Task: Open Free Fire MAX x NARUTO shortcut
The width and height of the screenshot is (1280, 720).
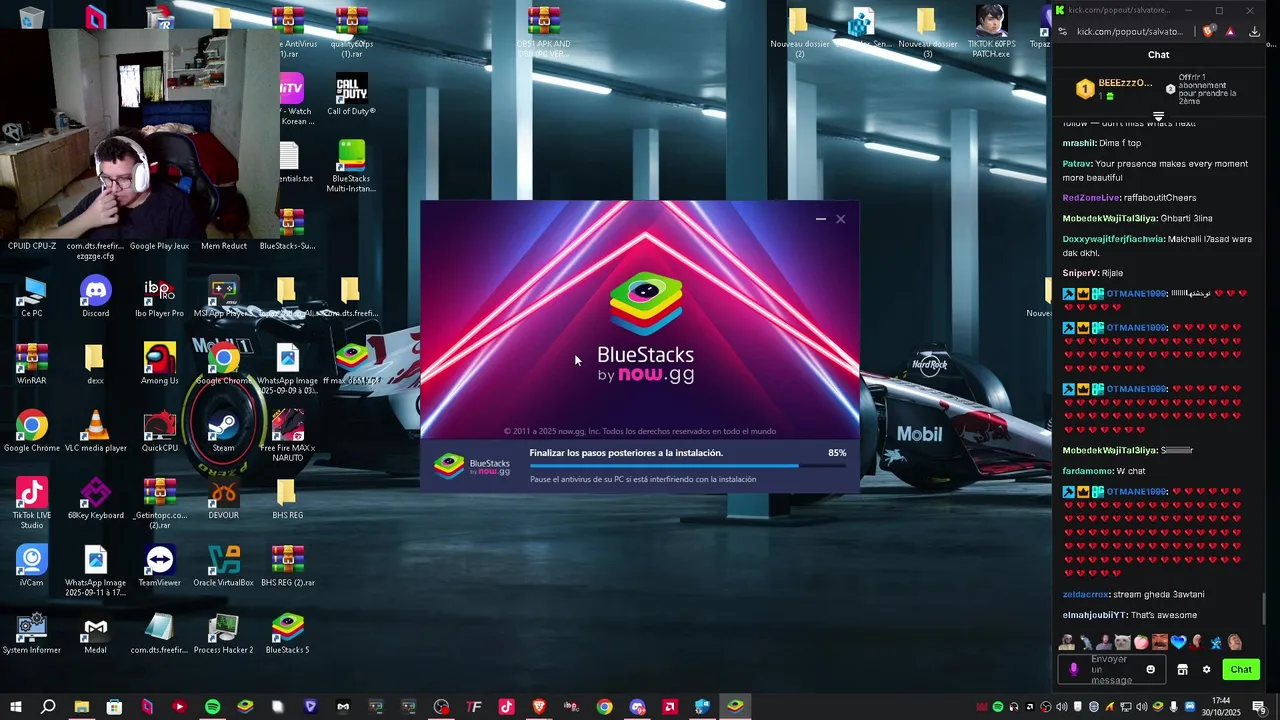Action: coord(288,436)
